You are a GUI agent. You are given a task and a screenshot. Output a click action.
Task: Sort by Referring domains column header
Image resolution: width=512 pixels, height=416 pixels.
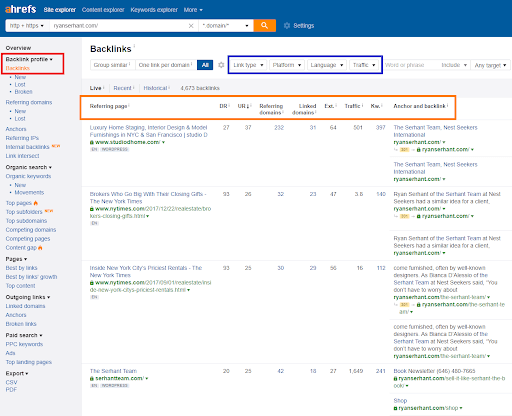[x=271, y=109]
